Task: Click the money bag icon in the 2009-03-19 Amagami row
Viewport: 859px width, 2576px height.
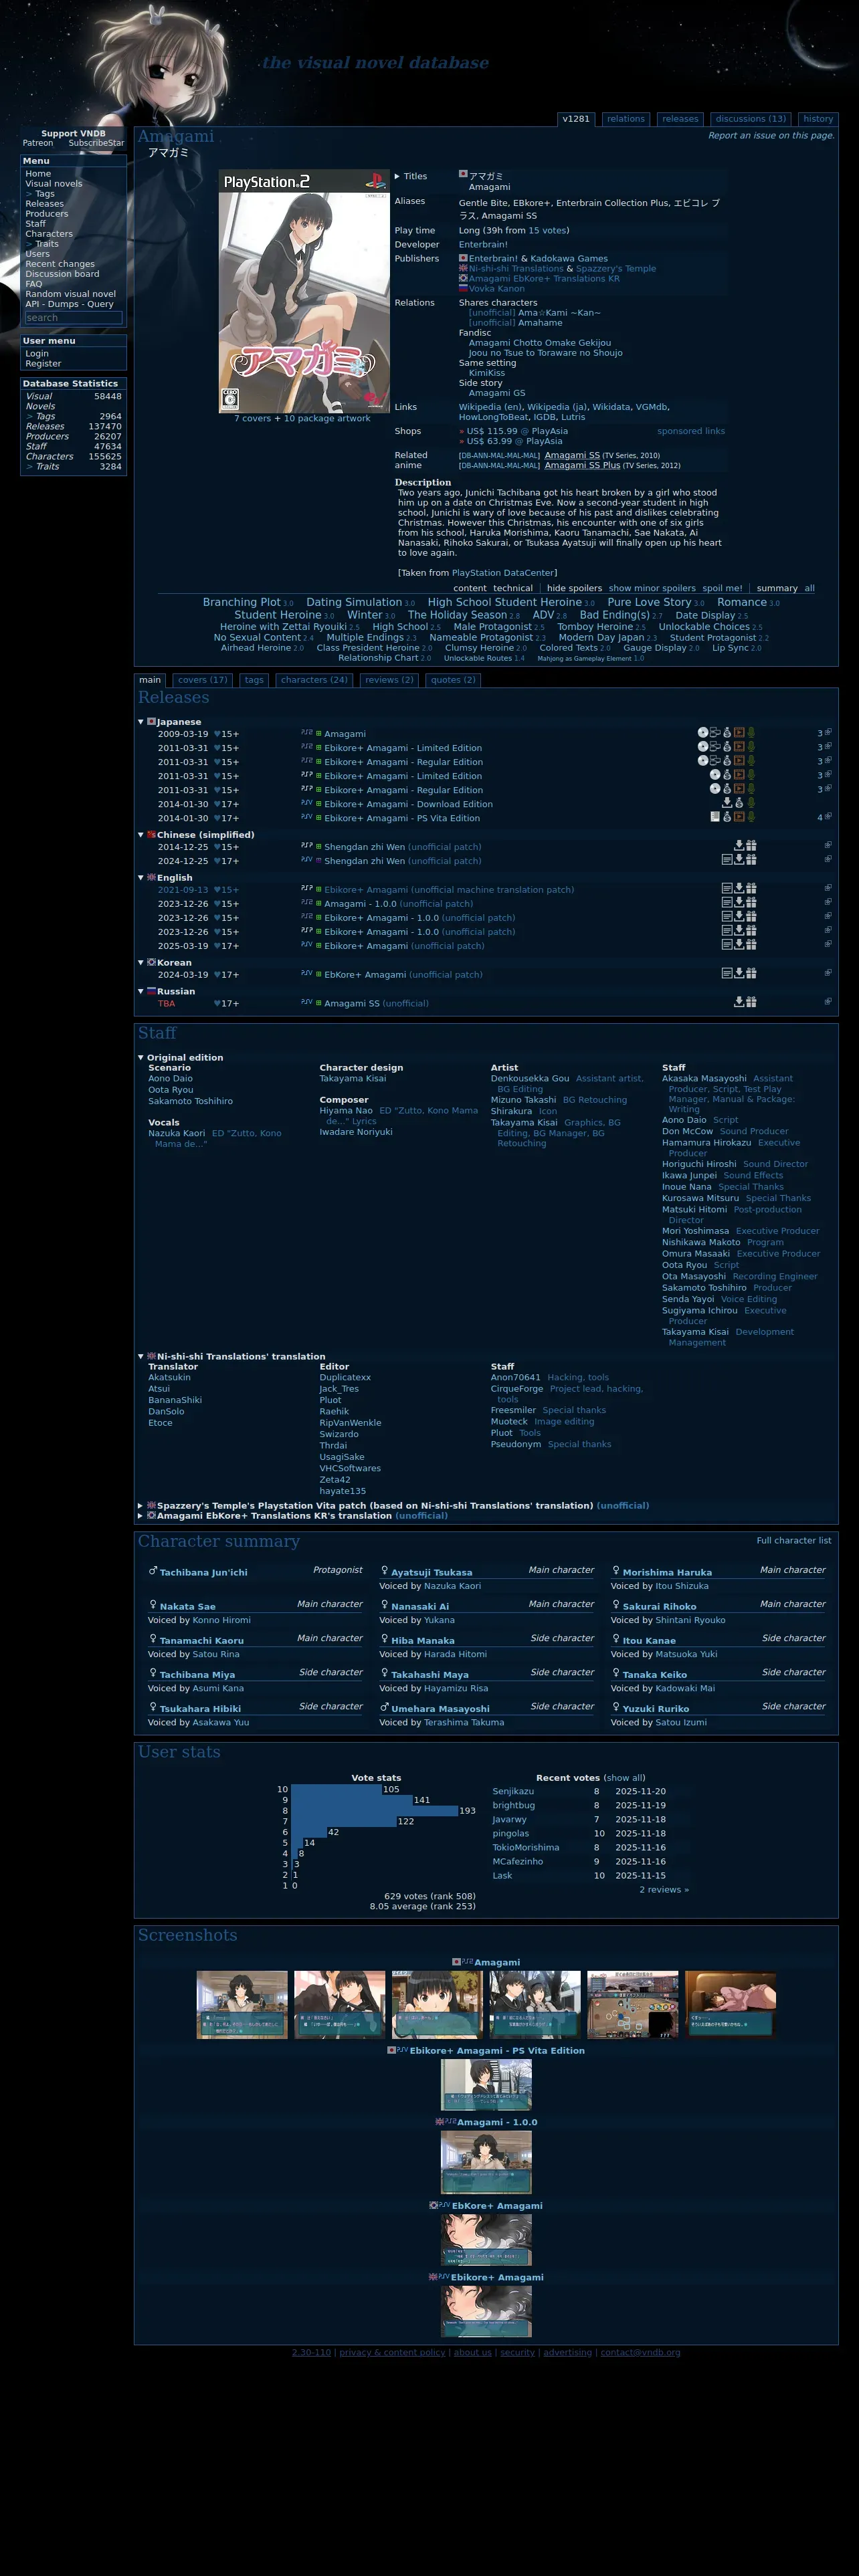Action: [x=727, y=733]
